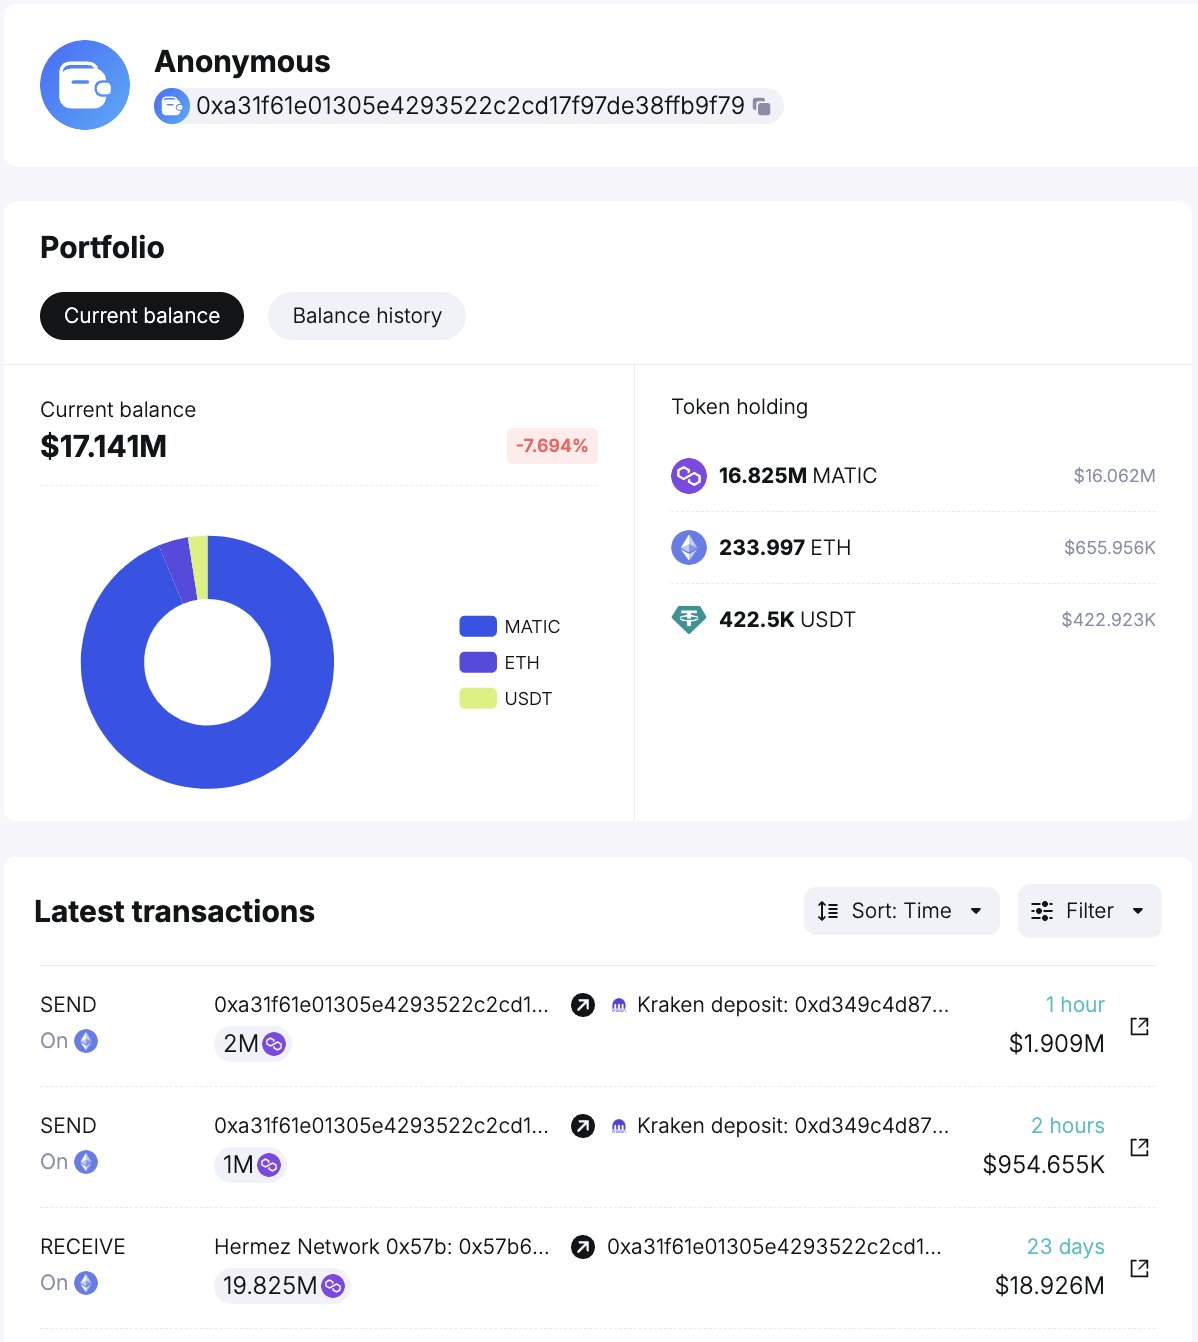Click the $655.956K ETH value
The height and width of the screenshot is (1342, 1198).
click(x=1109, y=548)
